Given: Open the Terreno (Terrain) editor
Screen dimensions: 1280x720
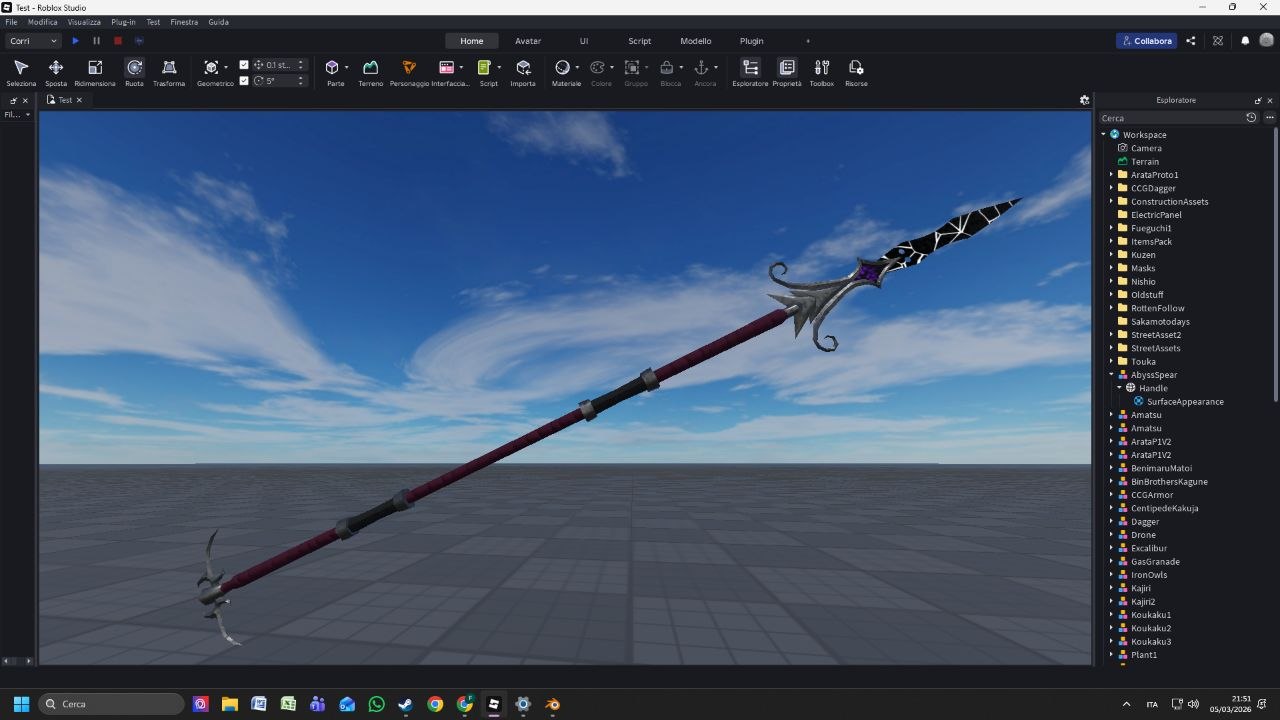Looking at the screenshot, I should click(x=370, y=70).
